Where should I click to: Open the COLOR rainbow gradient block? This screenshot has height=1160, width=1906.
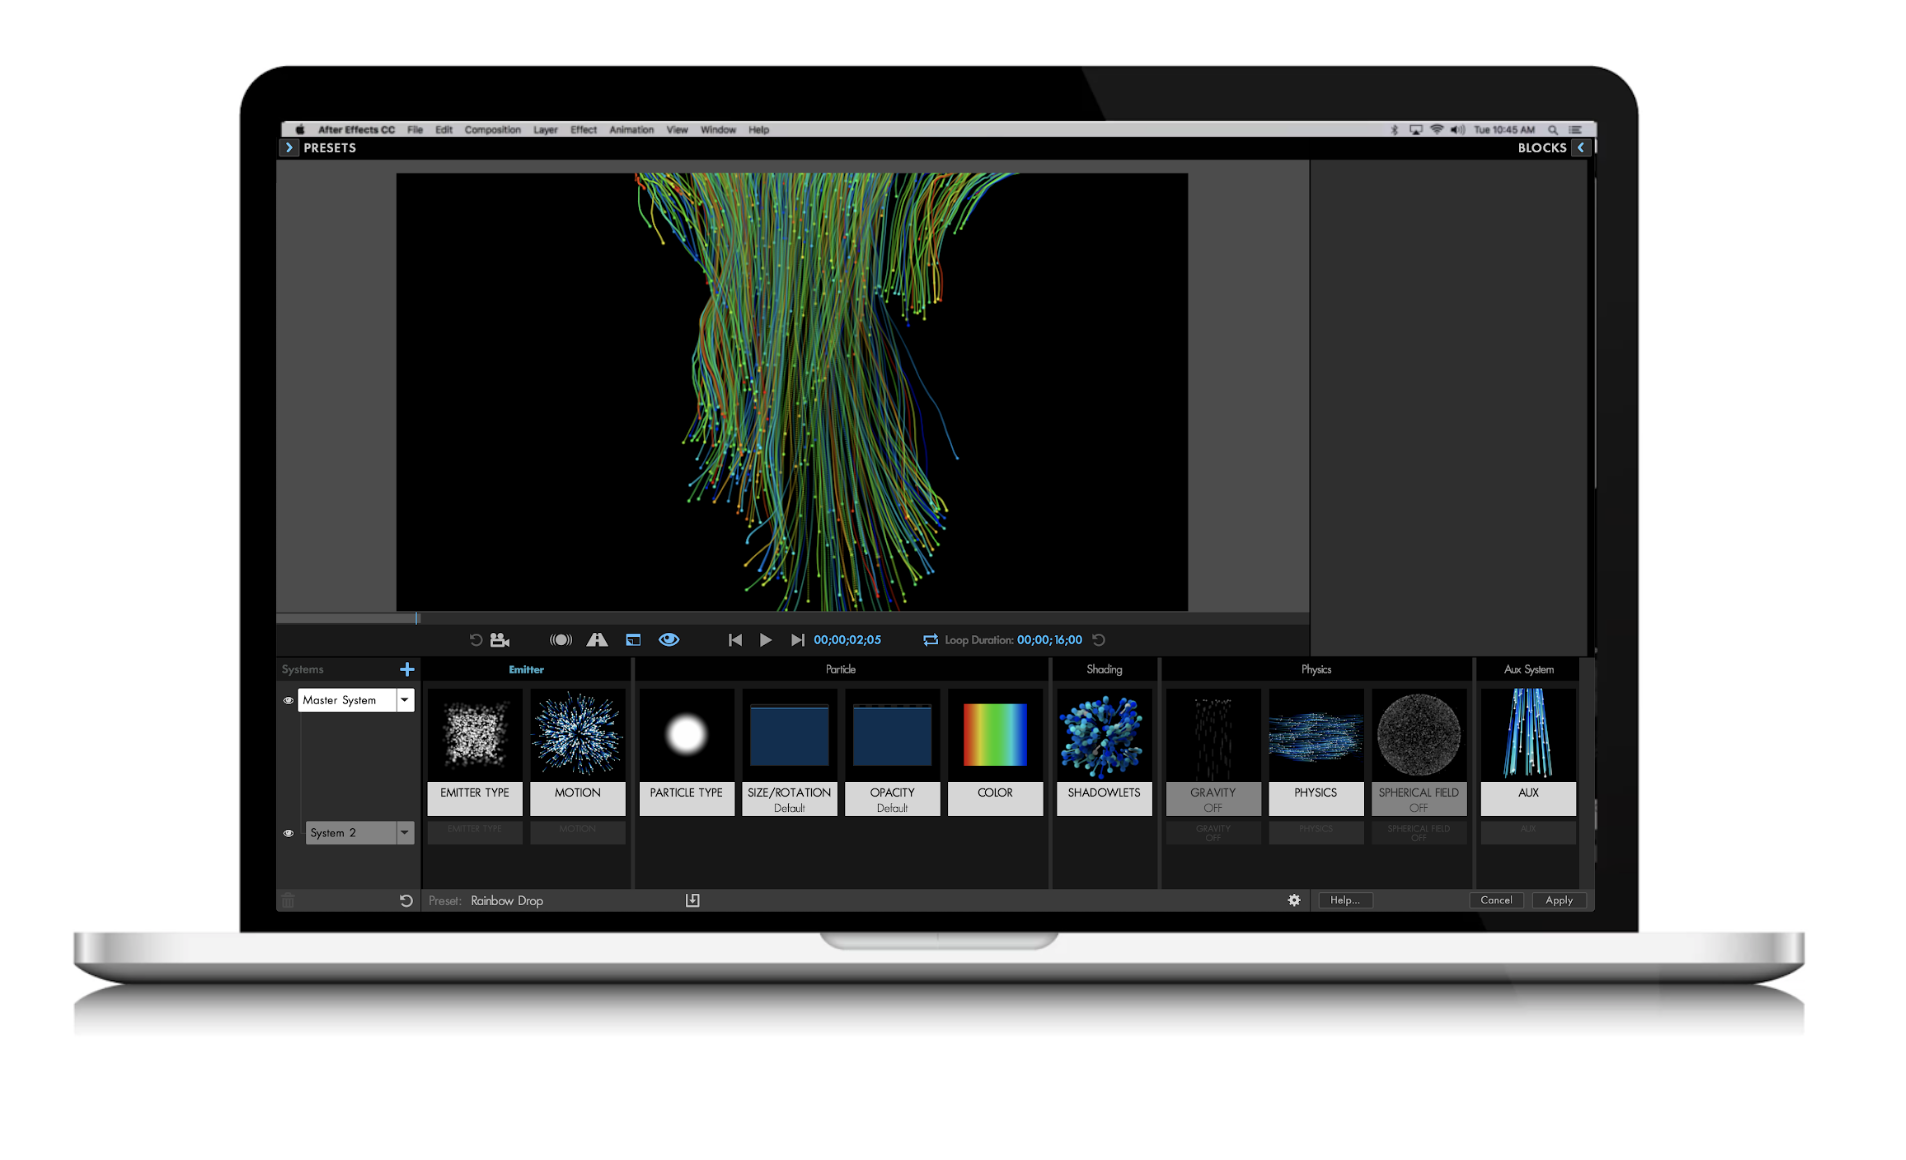pyautogui.click(x=995, y=752)
